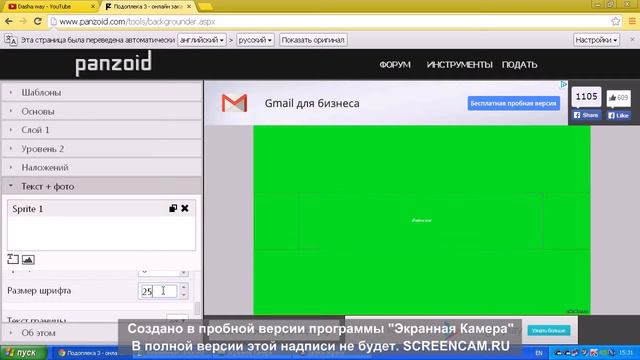Open ФОРУМ in the site menu
This screenshot has width=640, height=360.
click(x=395, y=64)
